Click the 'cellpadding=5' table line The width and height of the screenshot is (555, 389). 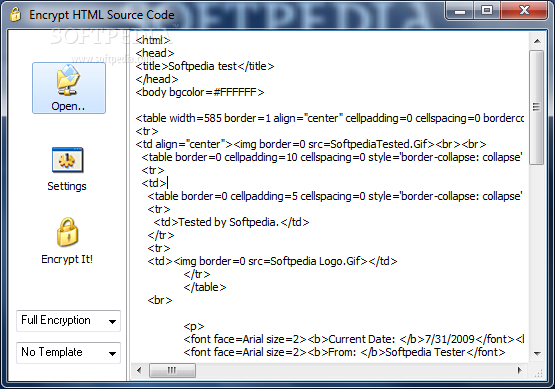coord(335,196)
